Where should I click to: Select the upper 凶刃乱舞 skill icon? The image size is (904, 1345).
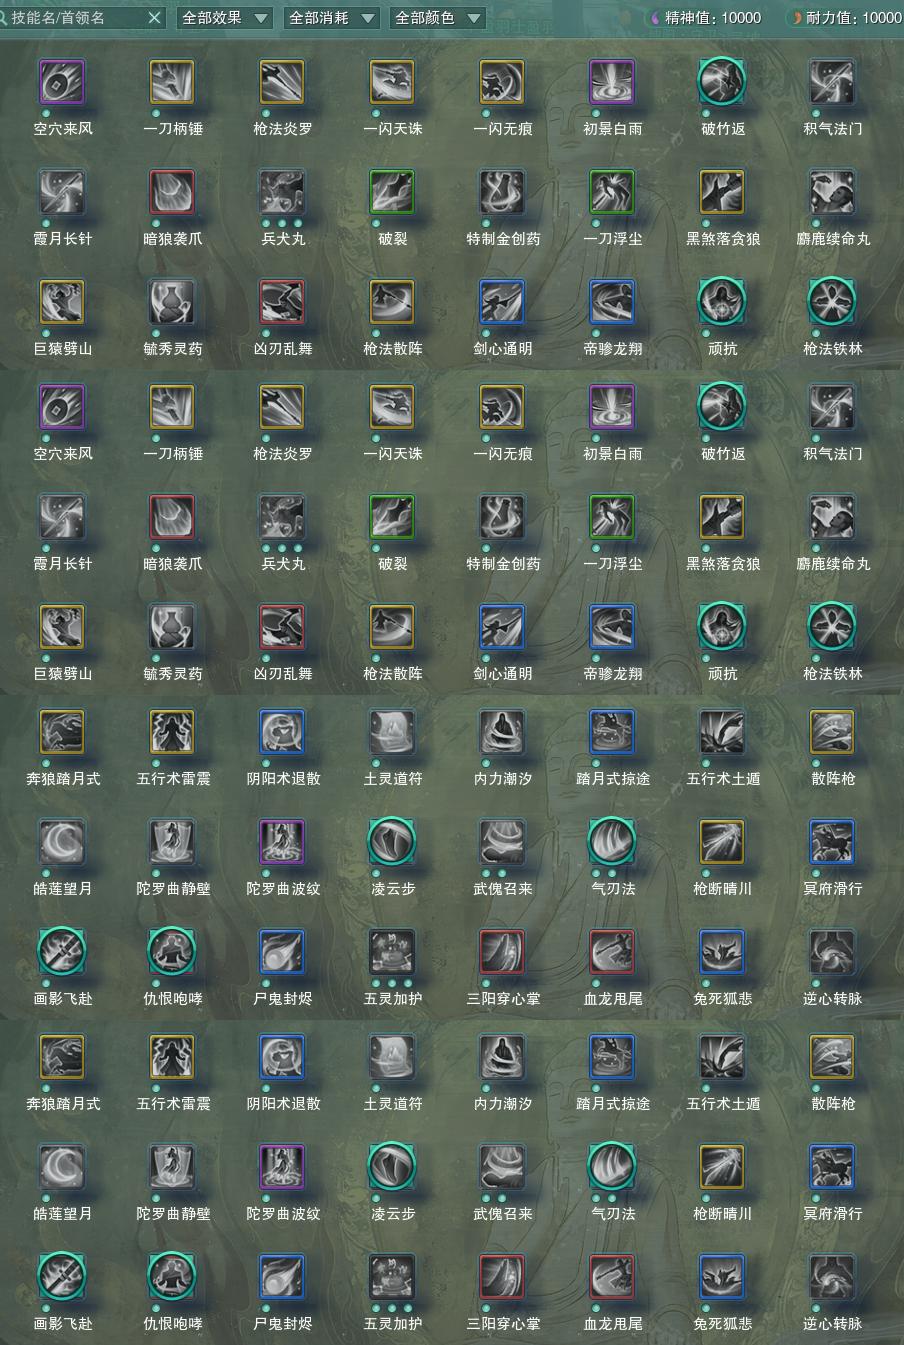pos(282,302)
